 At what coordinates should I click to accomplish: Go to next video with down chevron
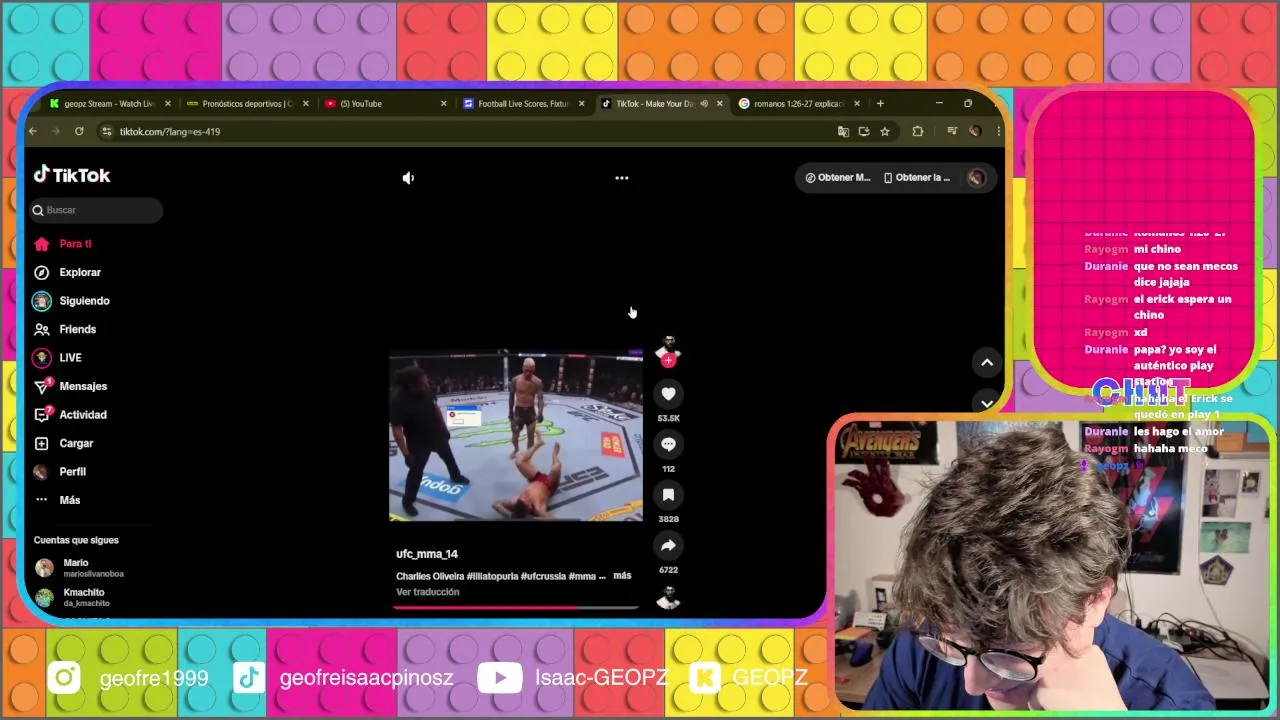987,403
